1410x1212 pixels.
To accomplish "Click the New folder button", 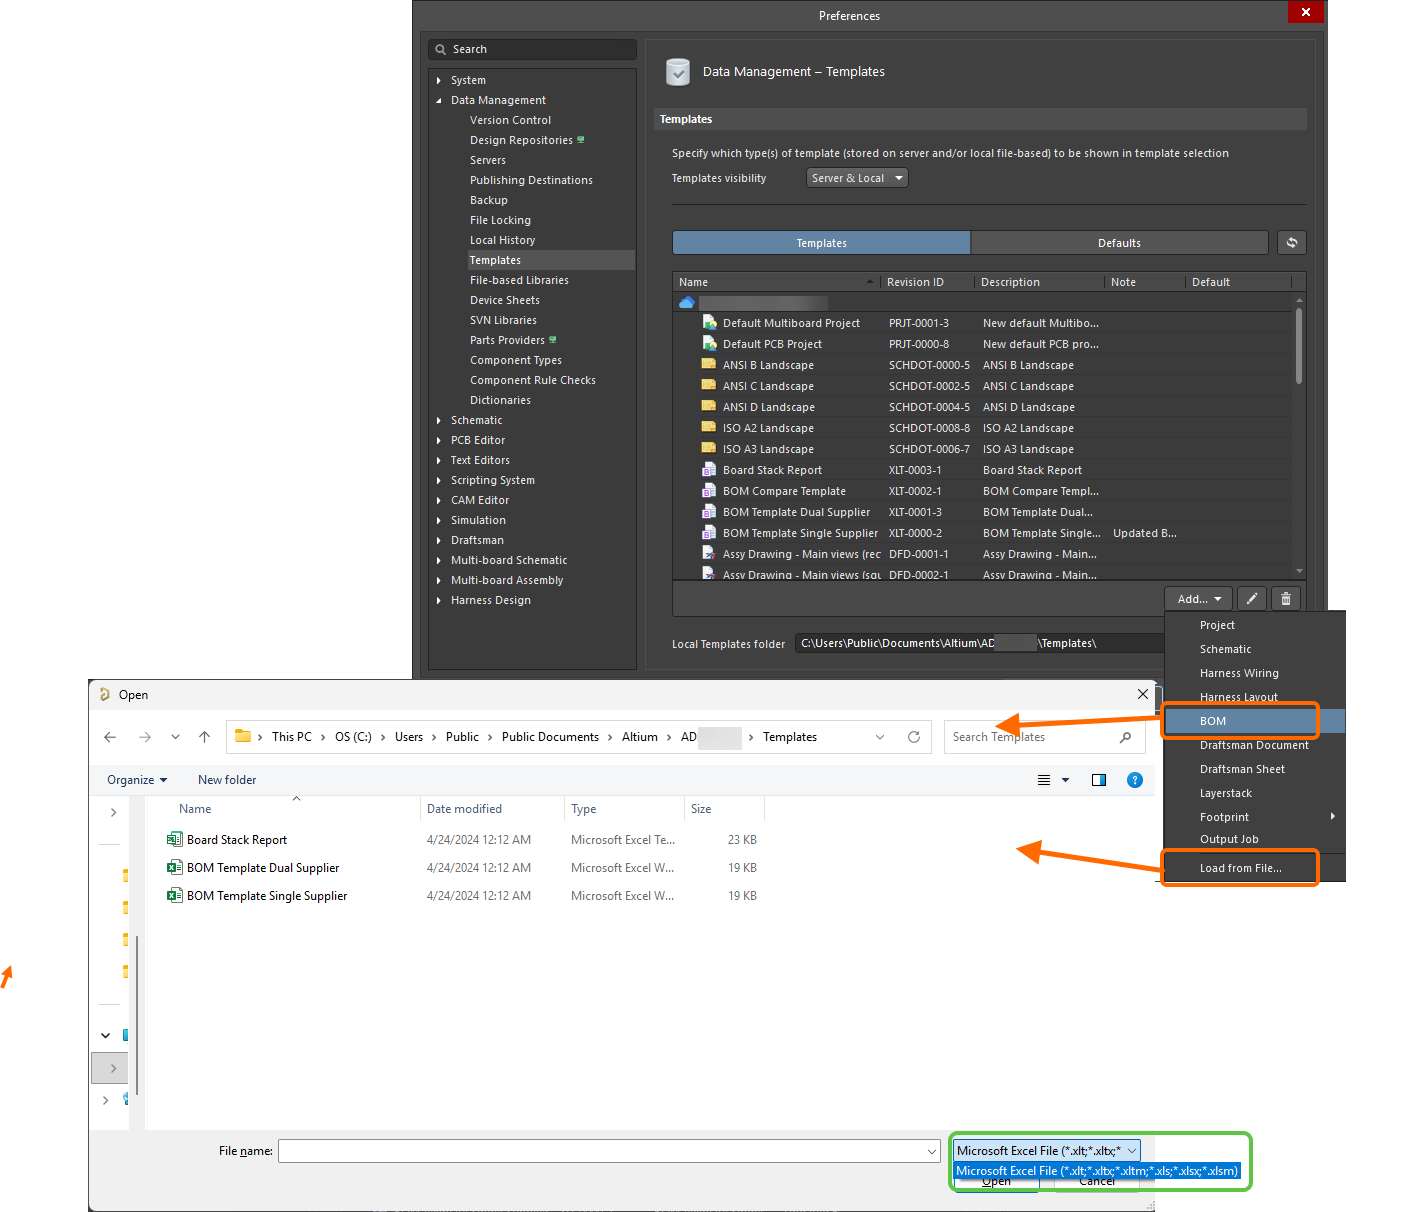I will pyautogui.click(x=227, y=780).
